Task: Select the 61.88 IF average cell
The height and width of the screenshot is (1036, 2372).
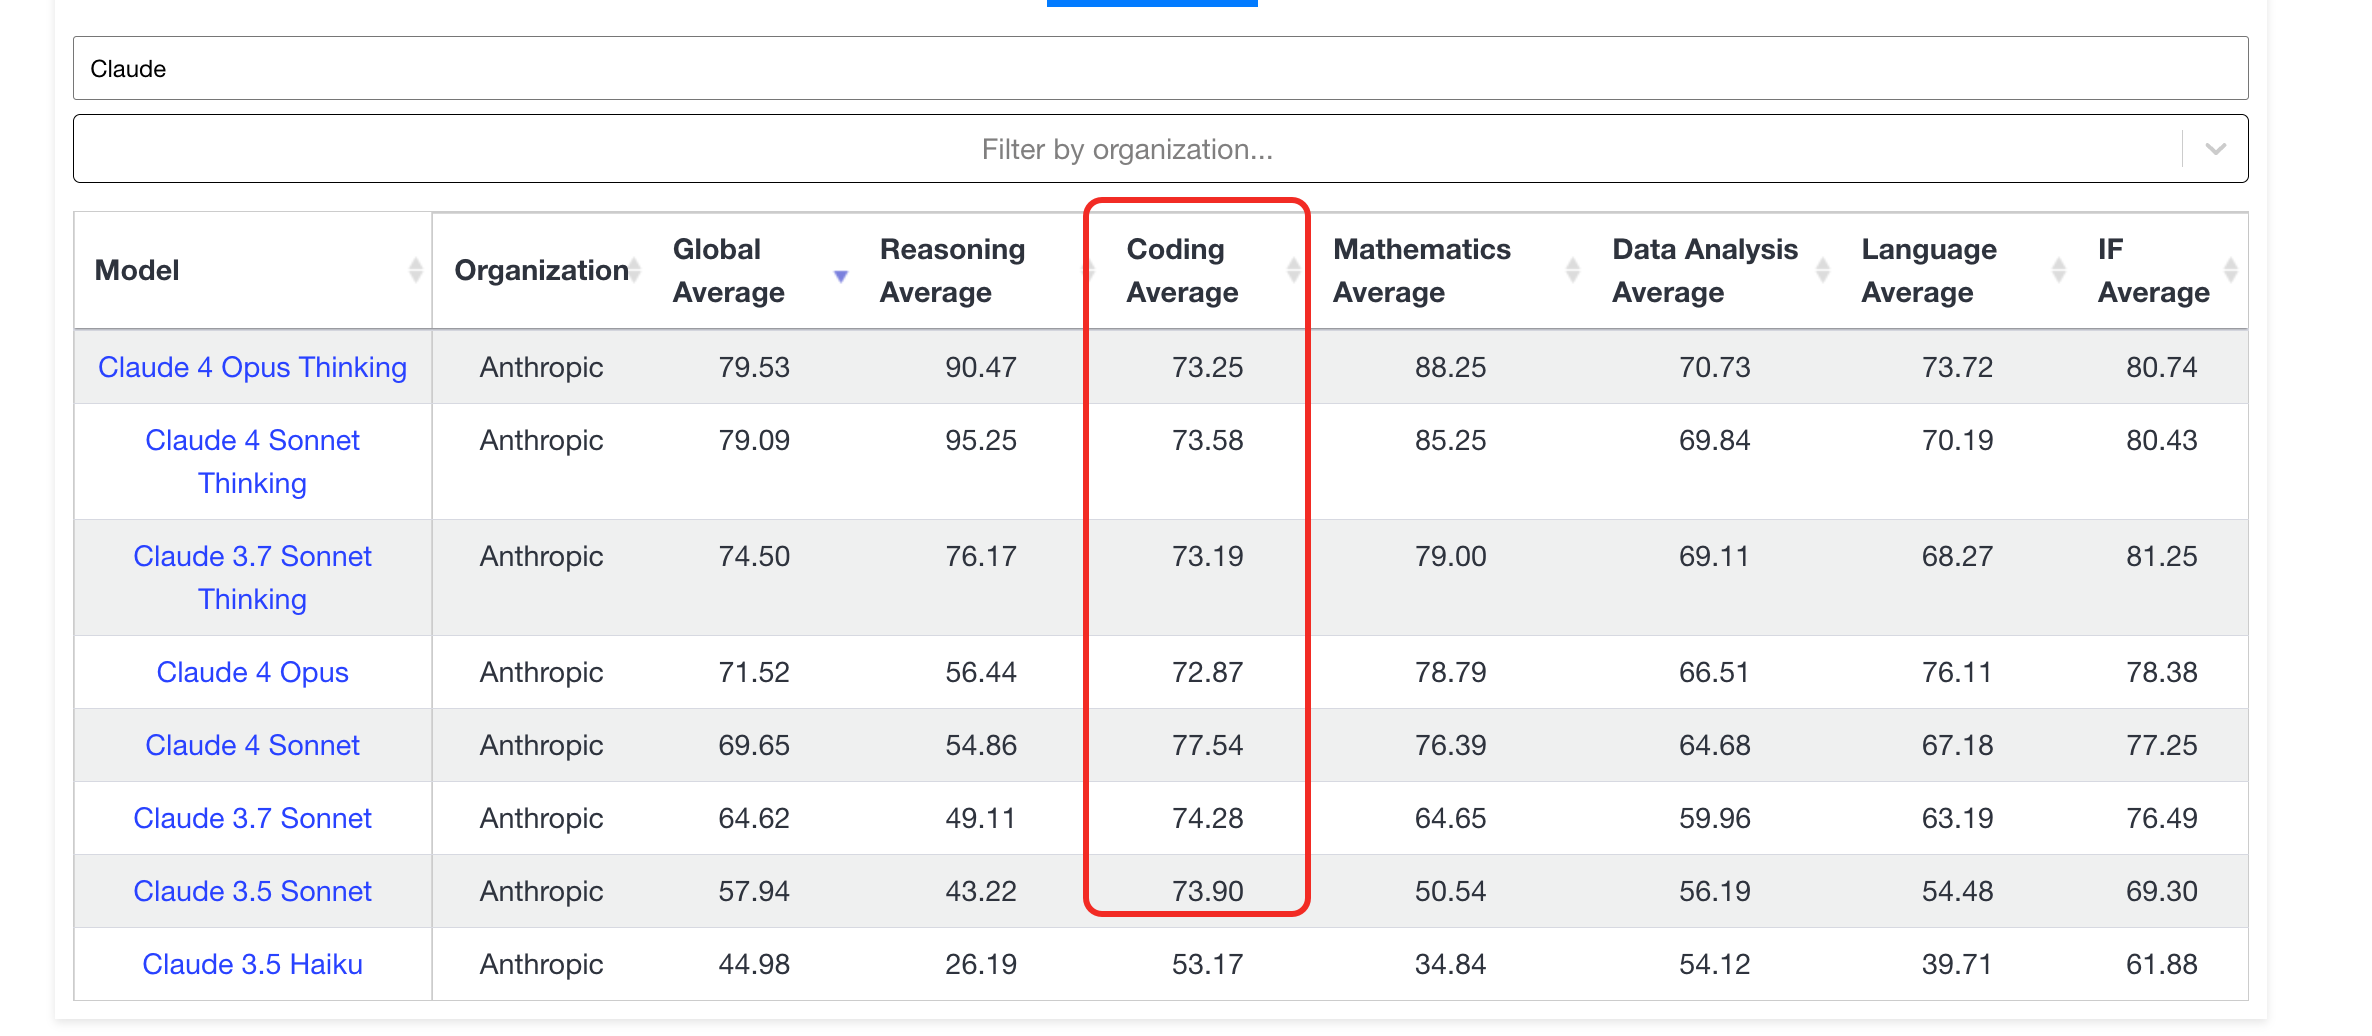Action: click(2161, 964)
